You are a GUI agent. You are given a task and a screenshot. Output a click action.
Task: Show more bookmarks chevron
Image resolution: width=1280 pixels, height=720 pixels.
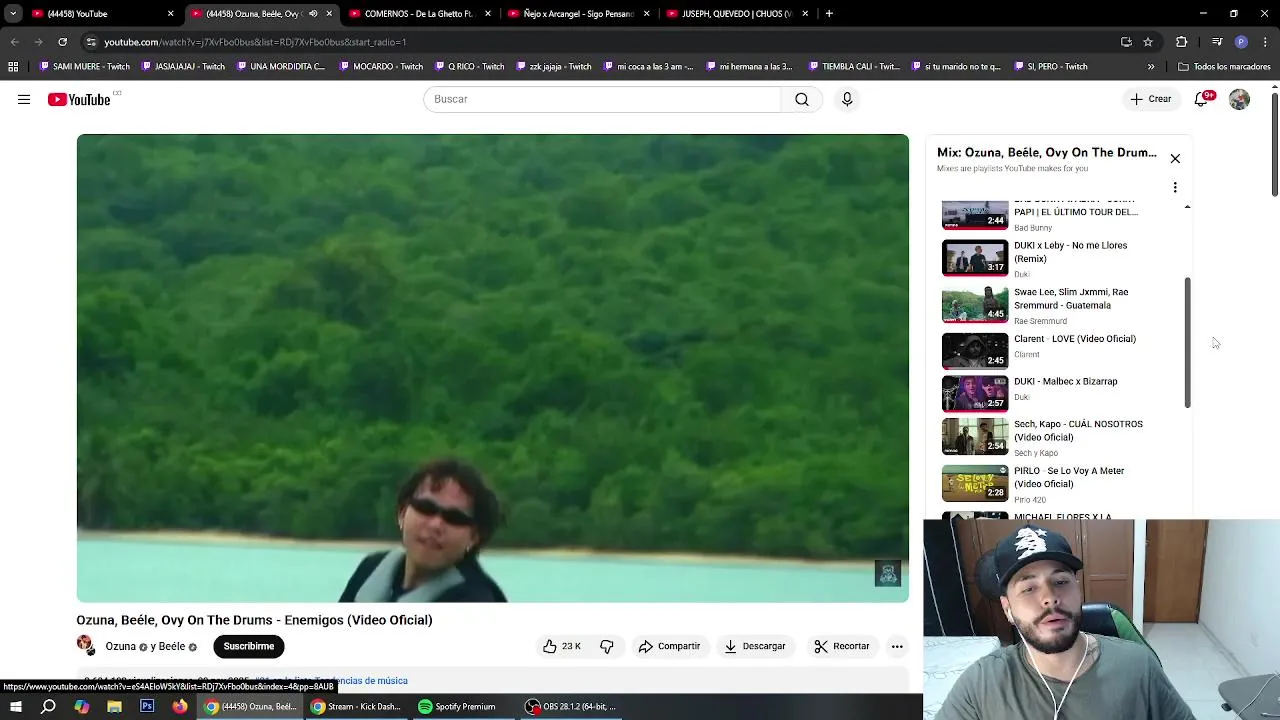click(1151, 67)
